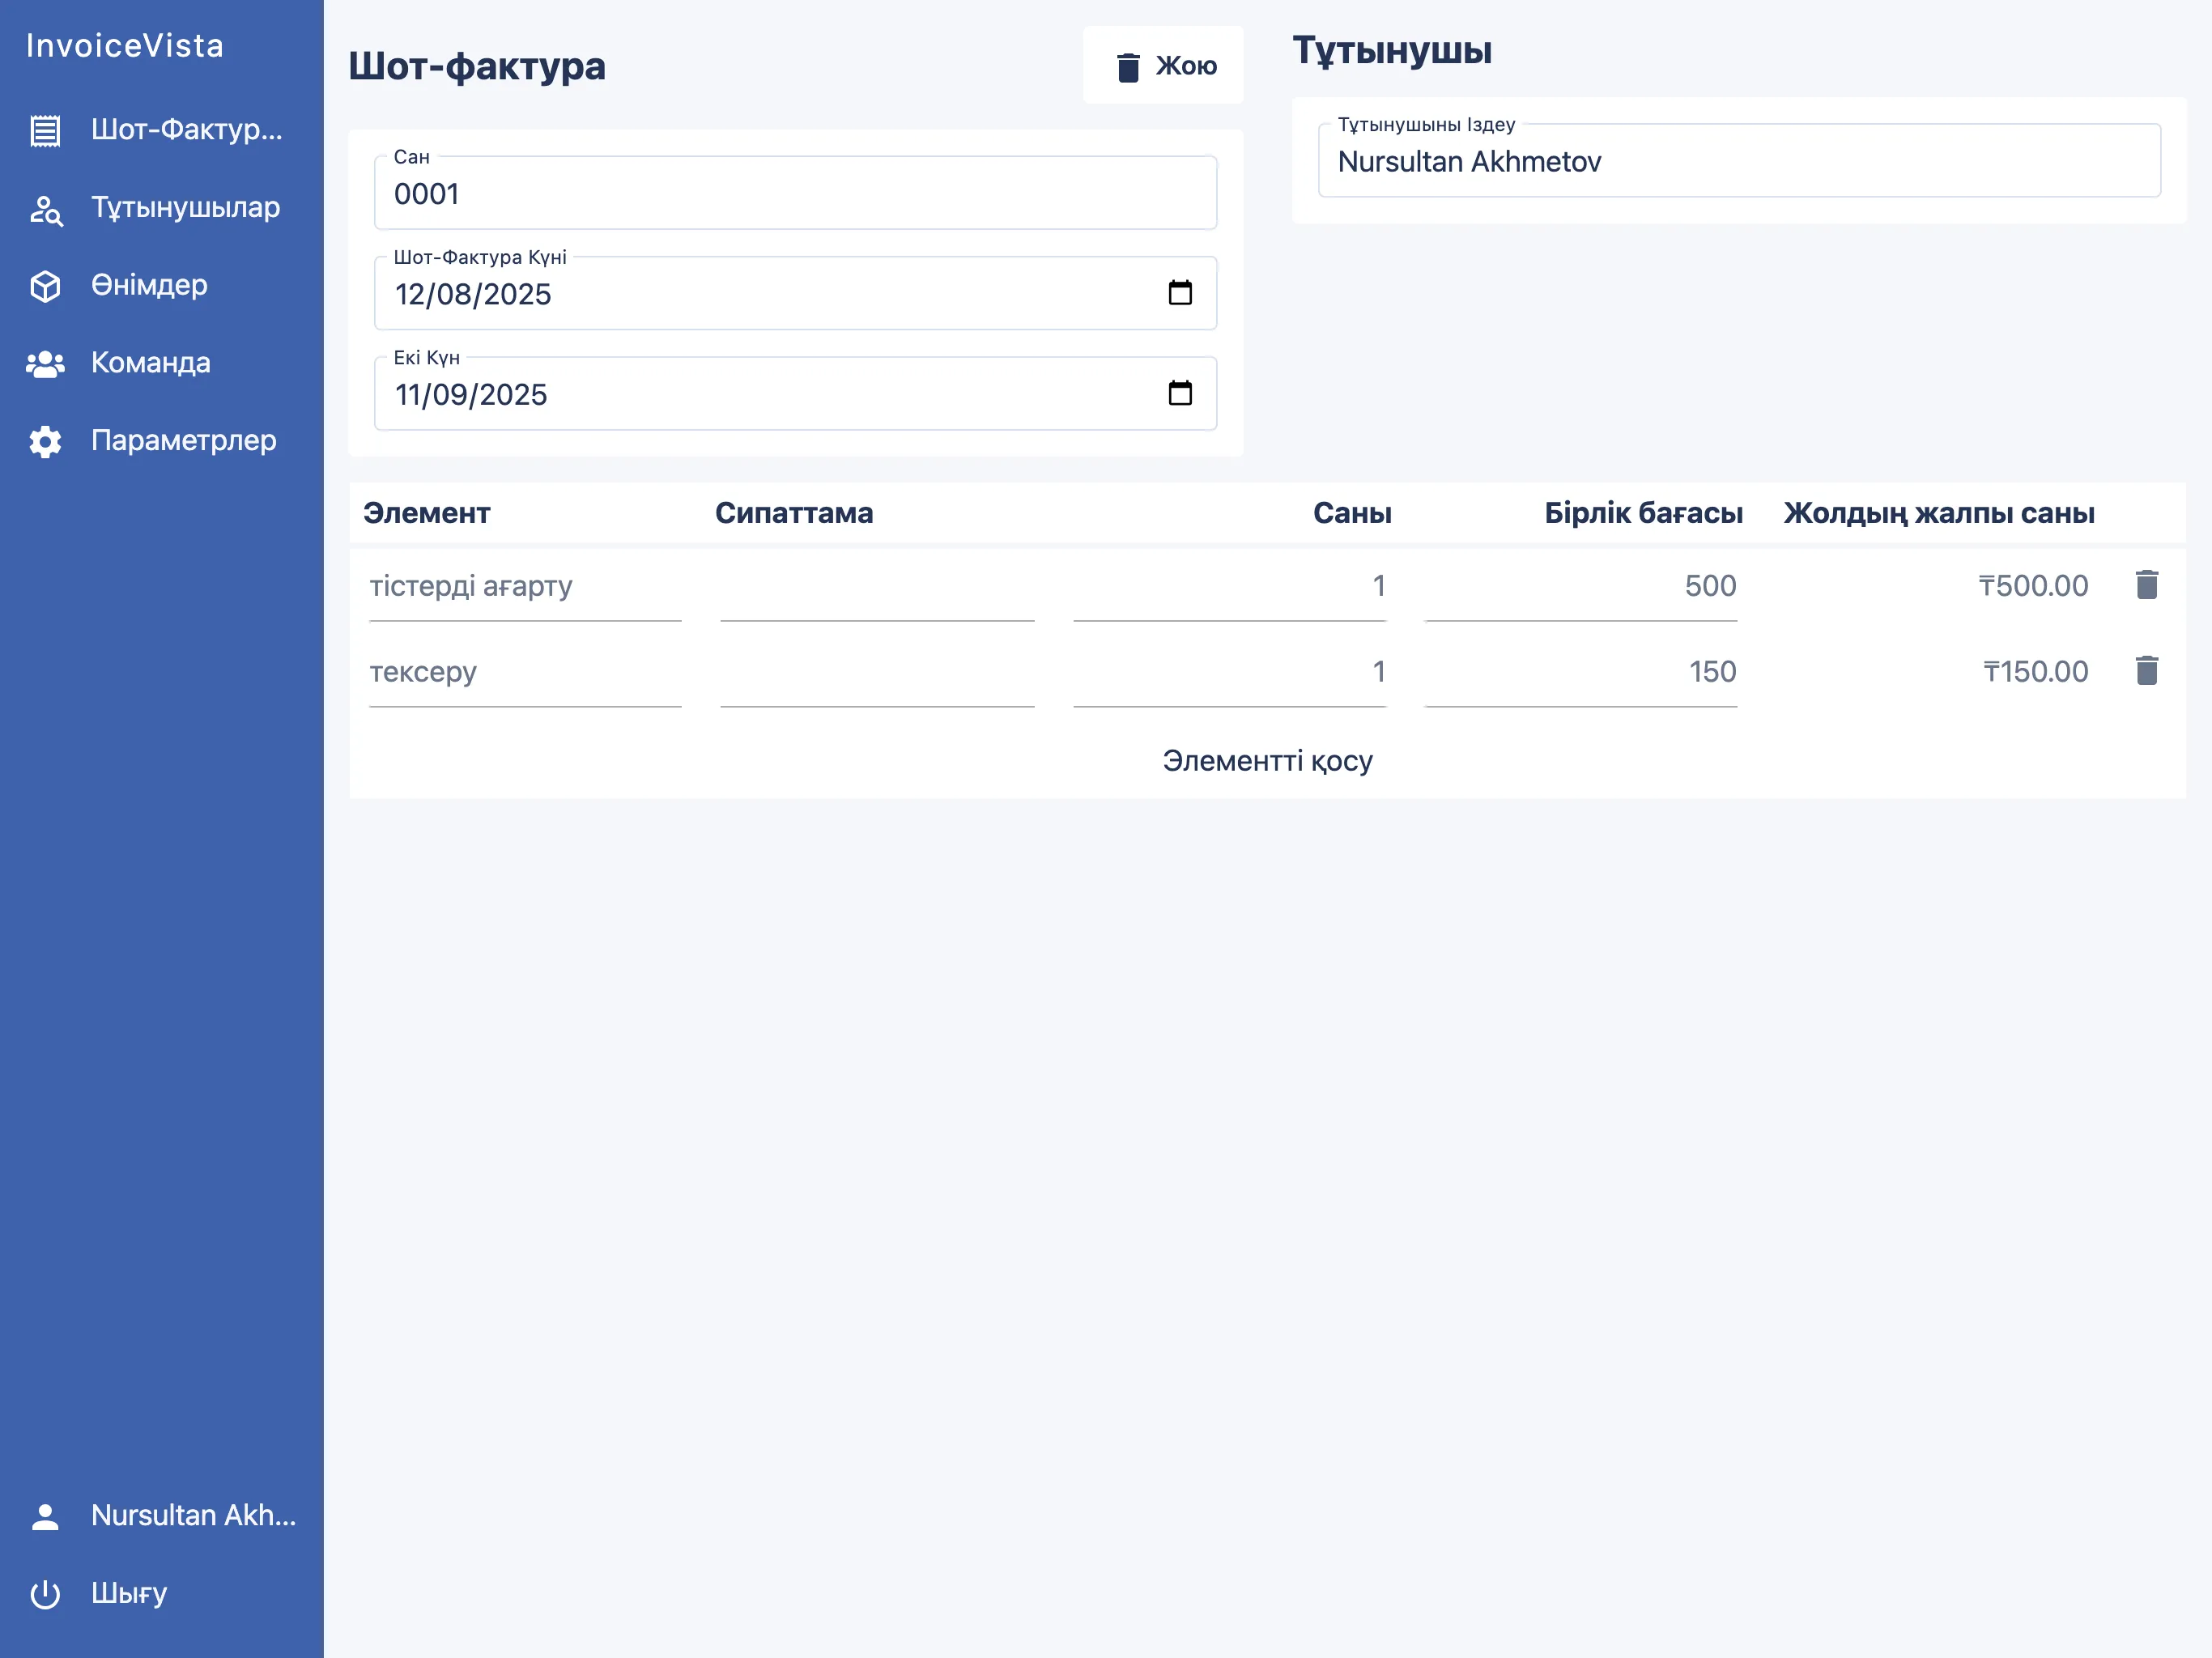The height and width of the screenshot is (1658, 2212).
Task: Click the Элемент column header
Action: (427, 513)
